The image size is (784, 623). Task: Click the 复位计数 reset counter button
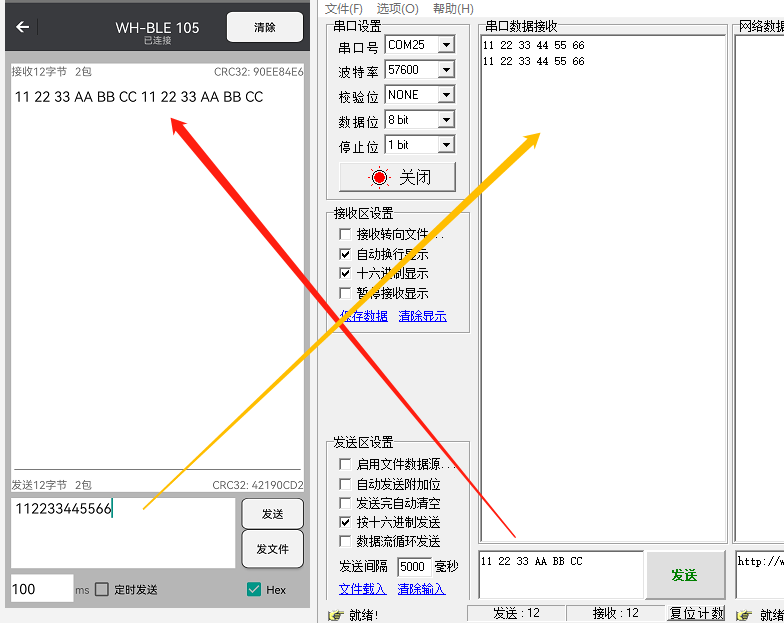[696, 613]
